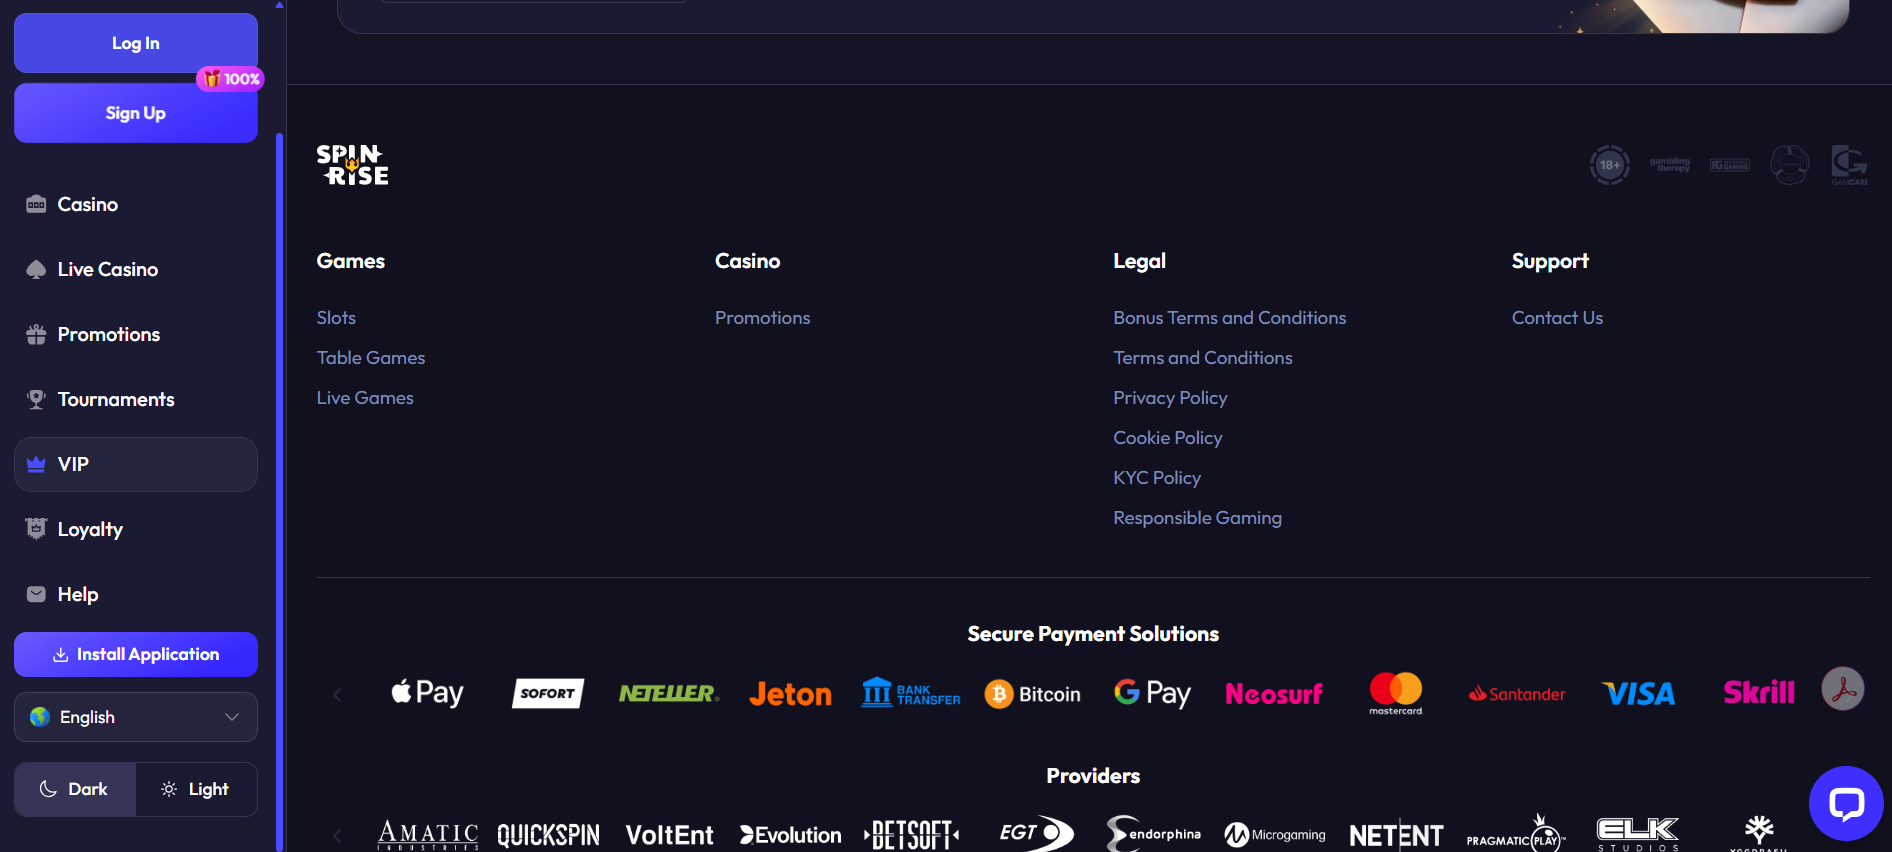Click the Sofort payment logo

pyautogui.click(x=548, y=693)
